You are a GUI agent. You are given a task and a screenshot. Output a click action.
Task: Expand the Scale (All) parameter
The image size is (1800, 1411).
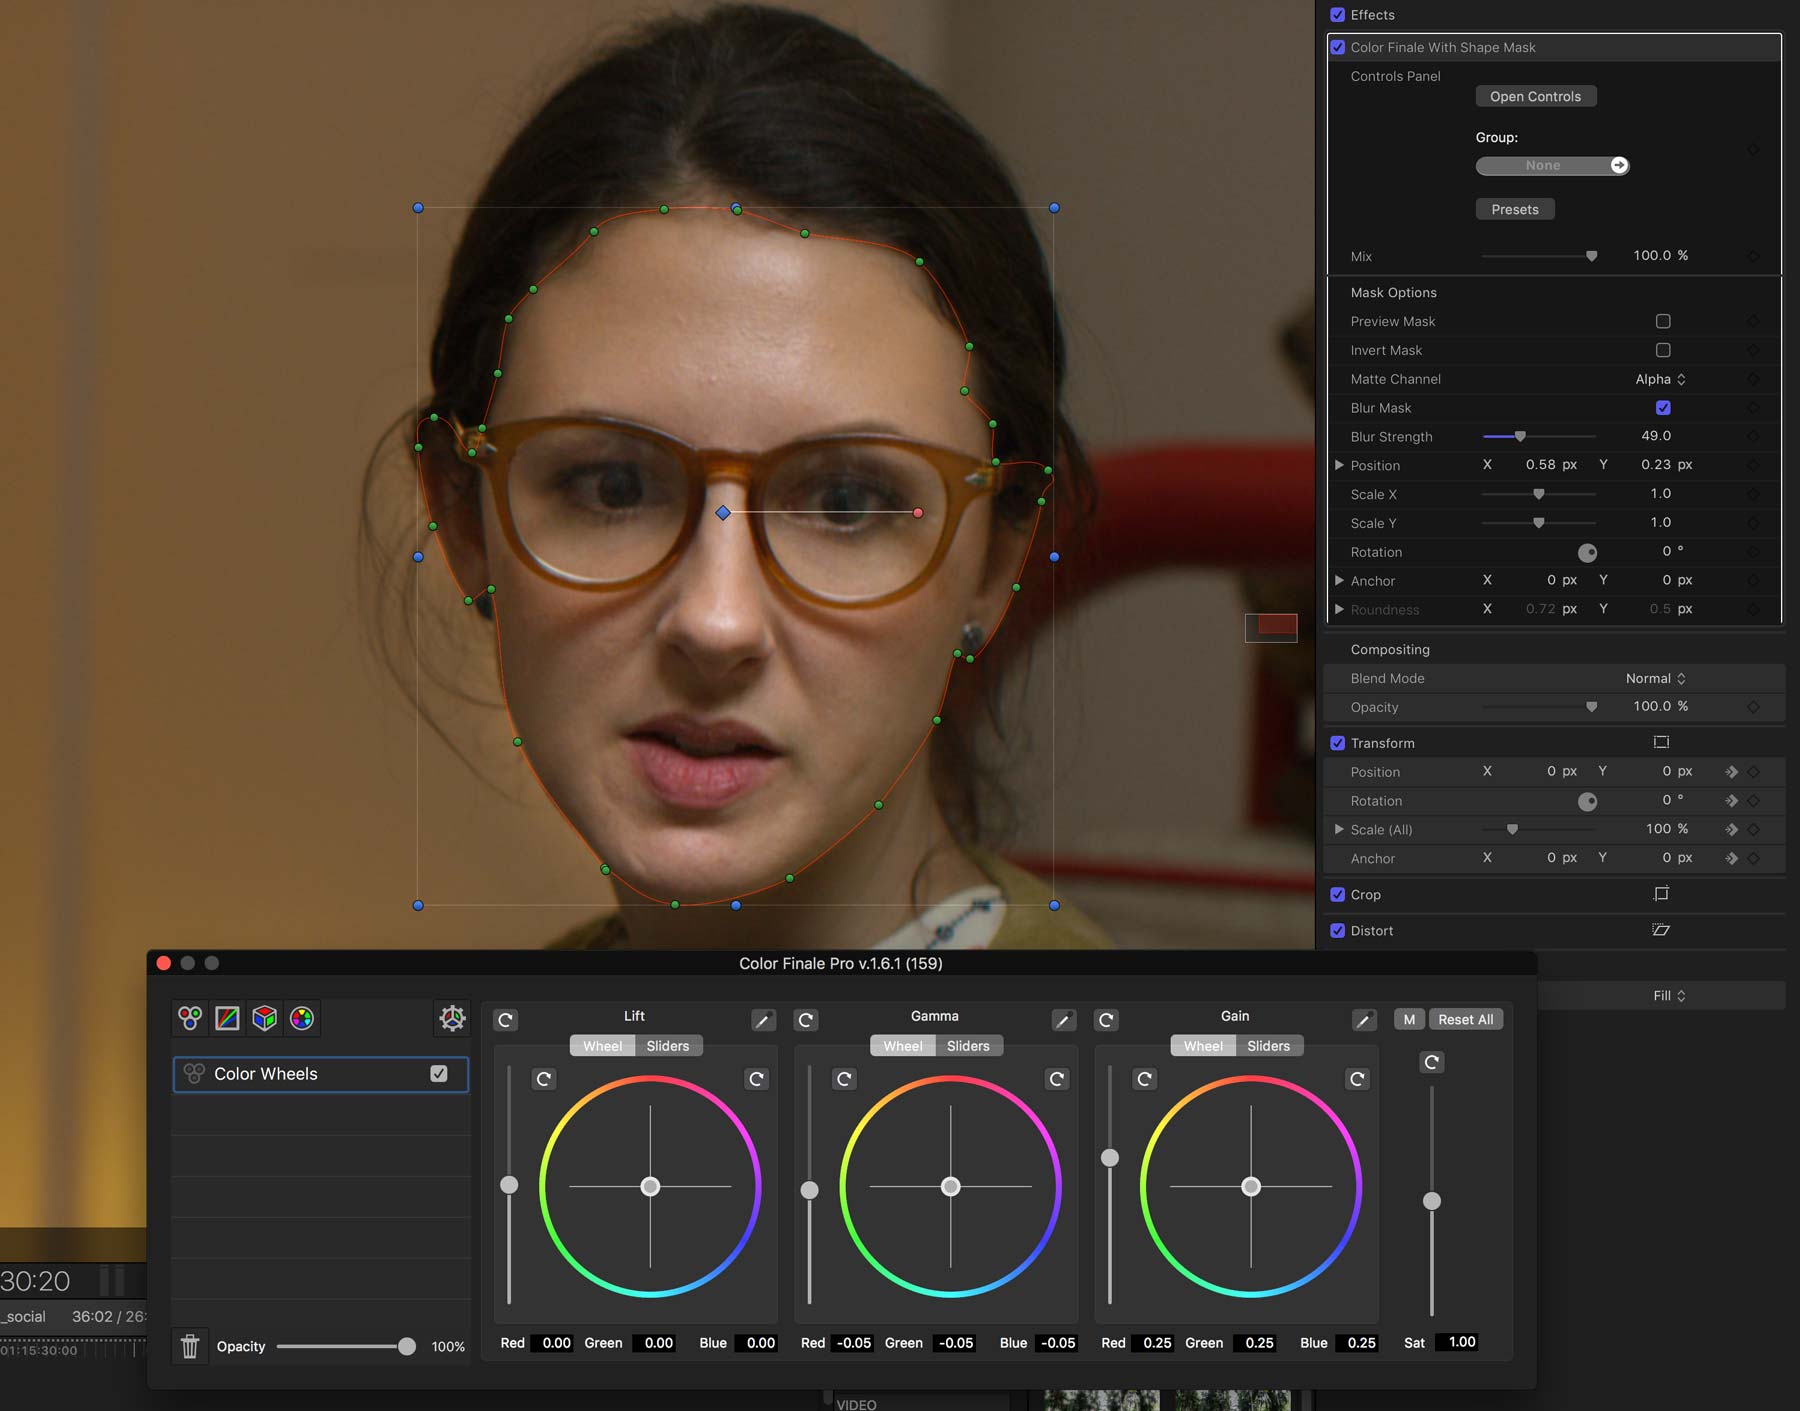coord(1339,829)
